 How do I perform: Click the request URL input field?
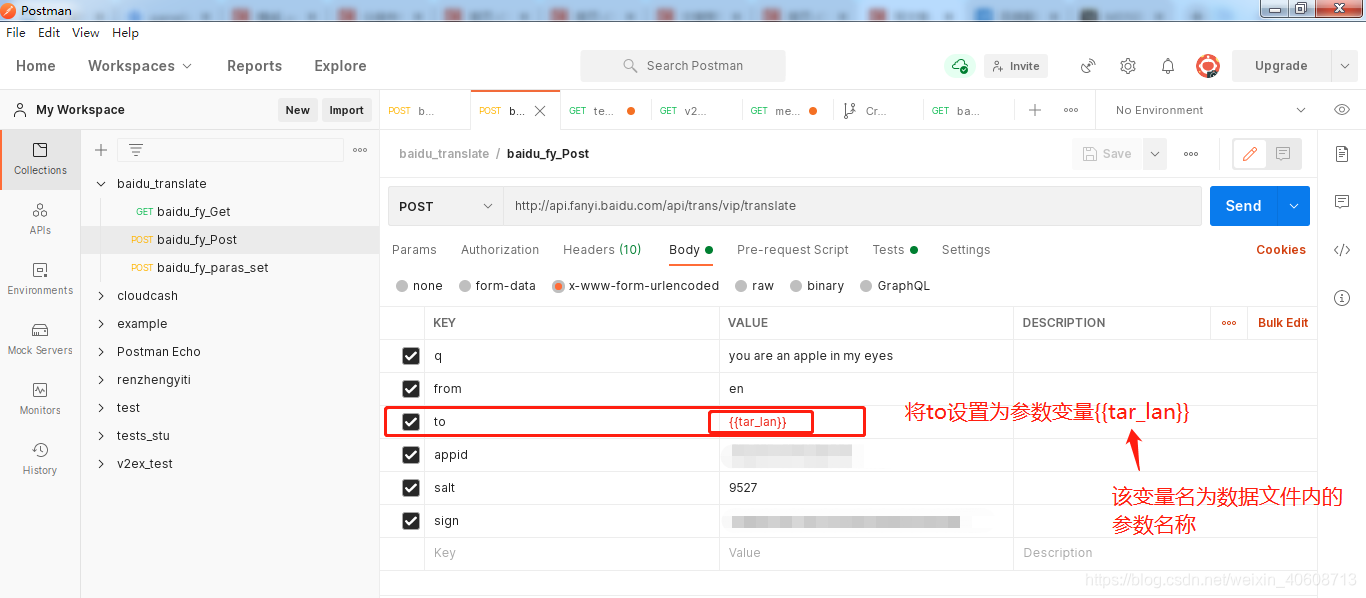click(852, 206)
